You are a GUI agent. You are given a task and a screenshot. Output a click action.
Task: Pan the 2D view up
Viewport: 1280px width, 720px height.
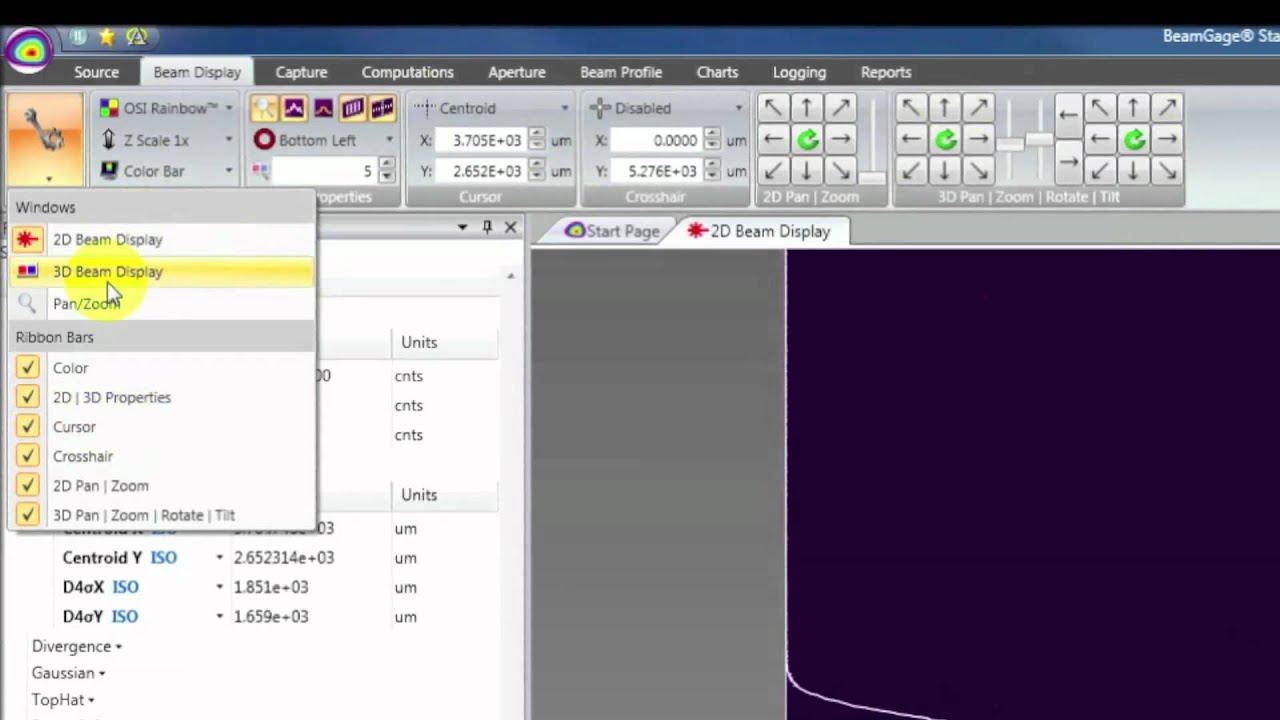tap(807, 108)
